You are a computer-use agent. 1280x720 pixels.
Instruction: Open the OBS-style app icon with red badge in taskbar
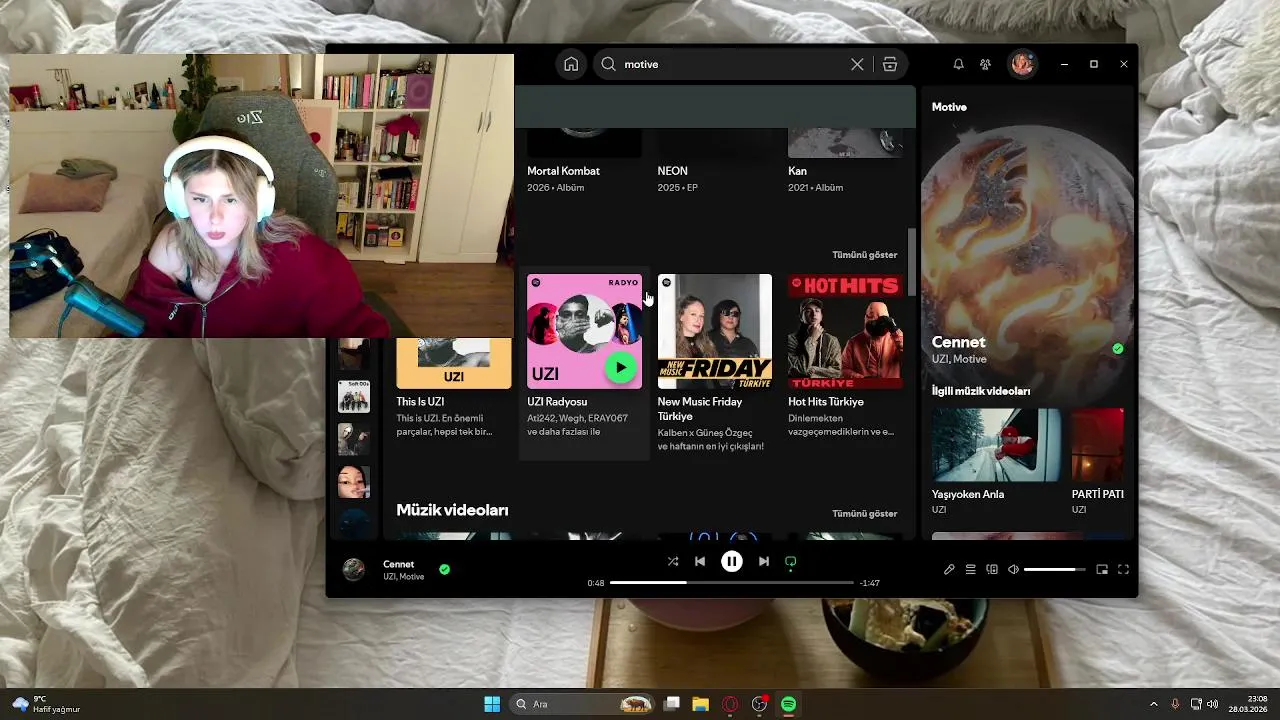tap(760, 704)
